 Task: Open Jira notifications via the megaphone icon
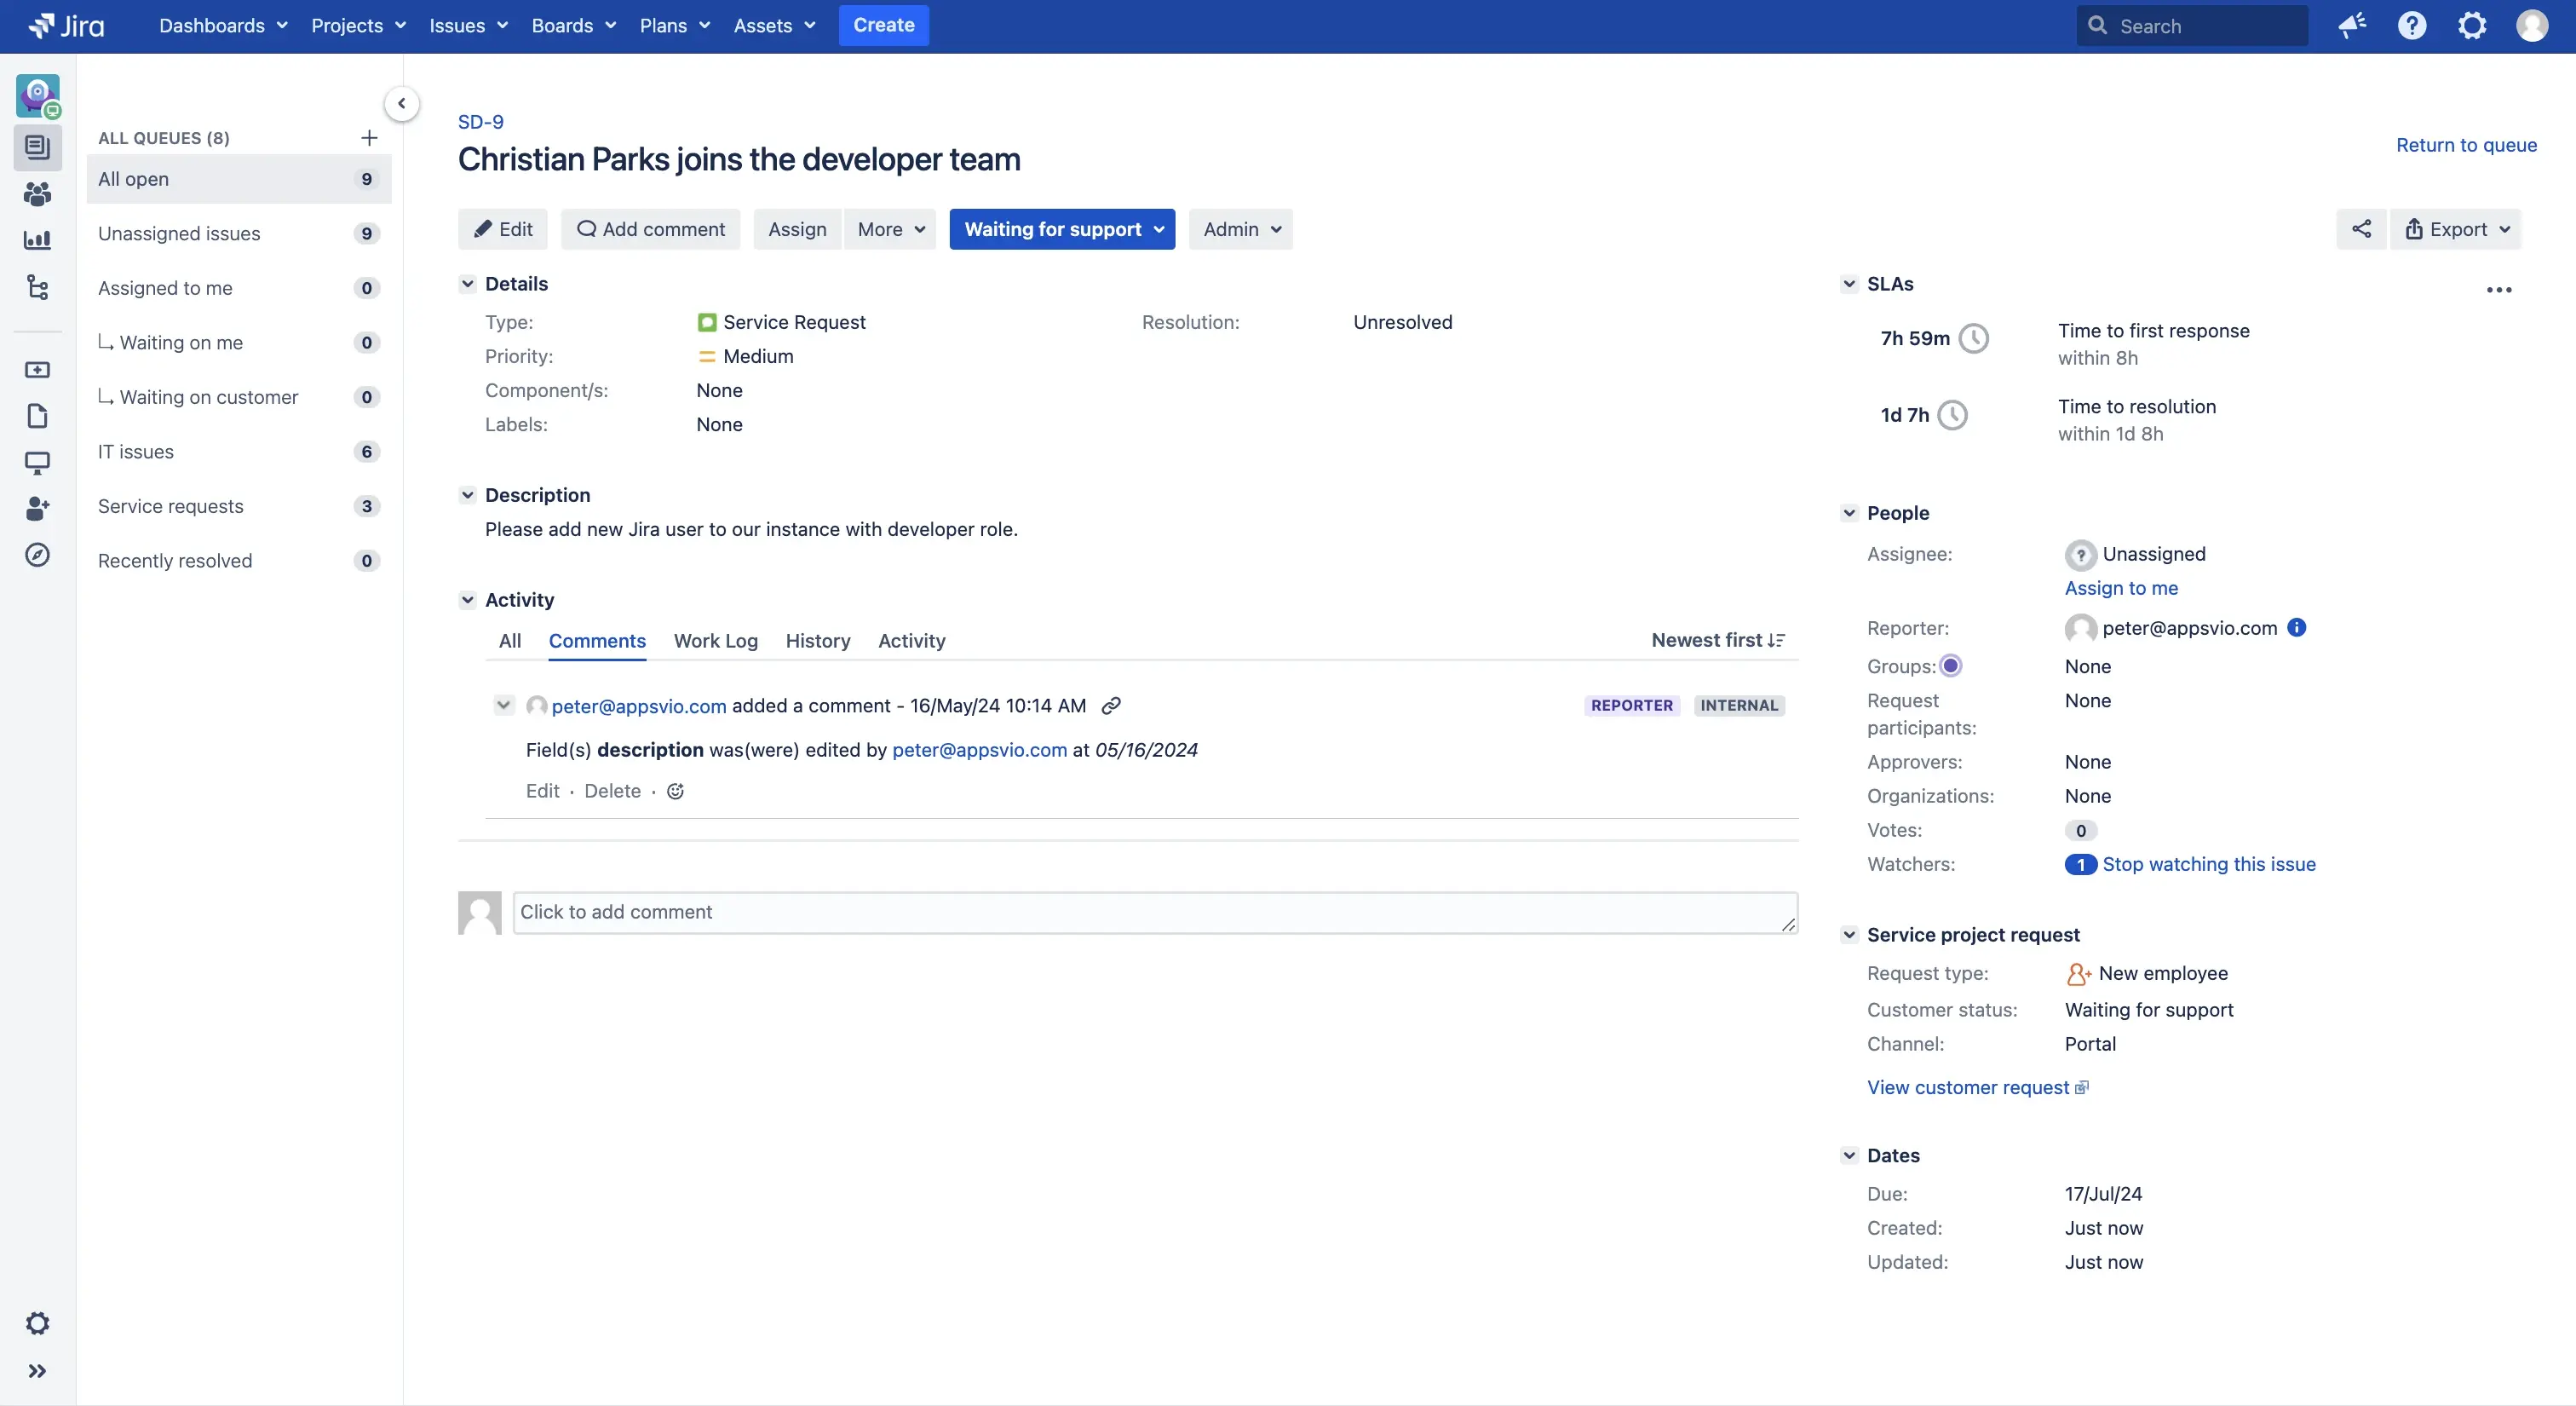click(2352, 25)
